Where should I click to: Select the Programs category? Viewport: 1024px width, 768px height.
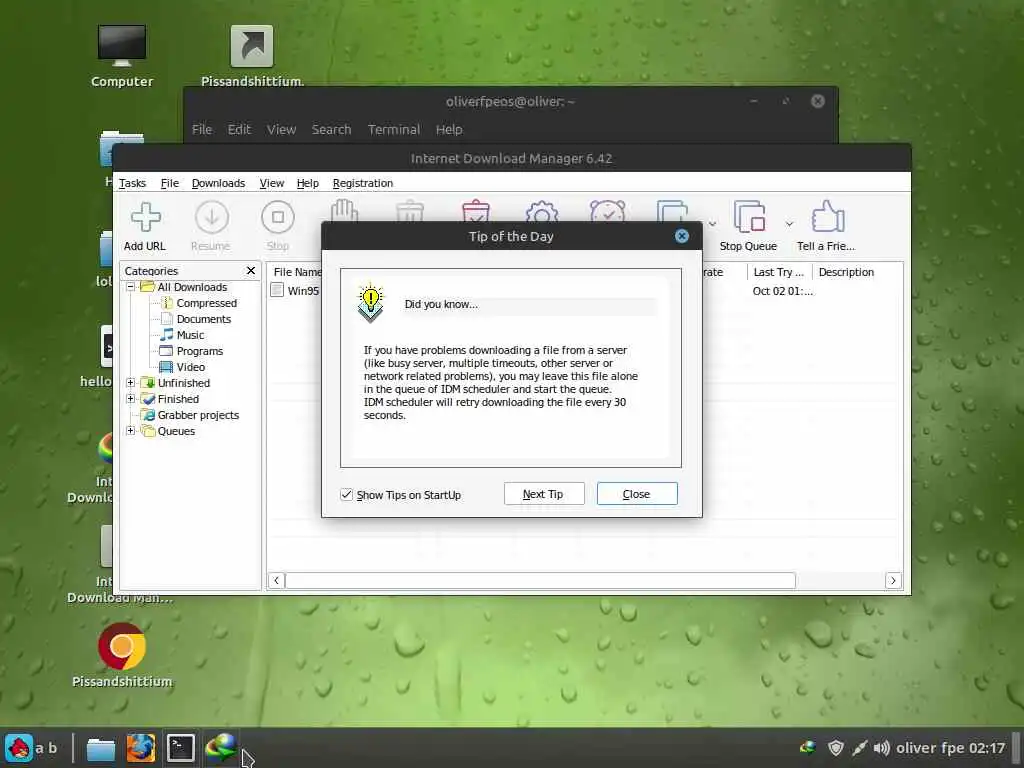pyautogui.click(x=200, y=351)
